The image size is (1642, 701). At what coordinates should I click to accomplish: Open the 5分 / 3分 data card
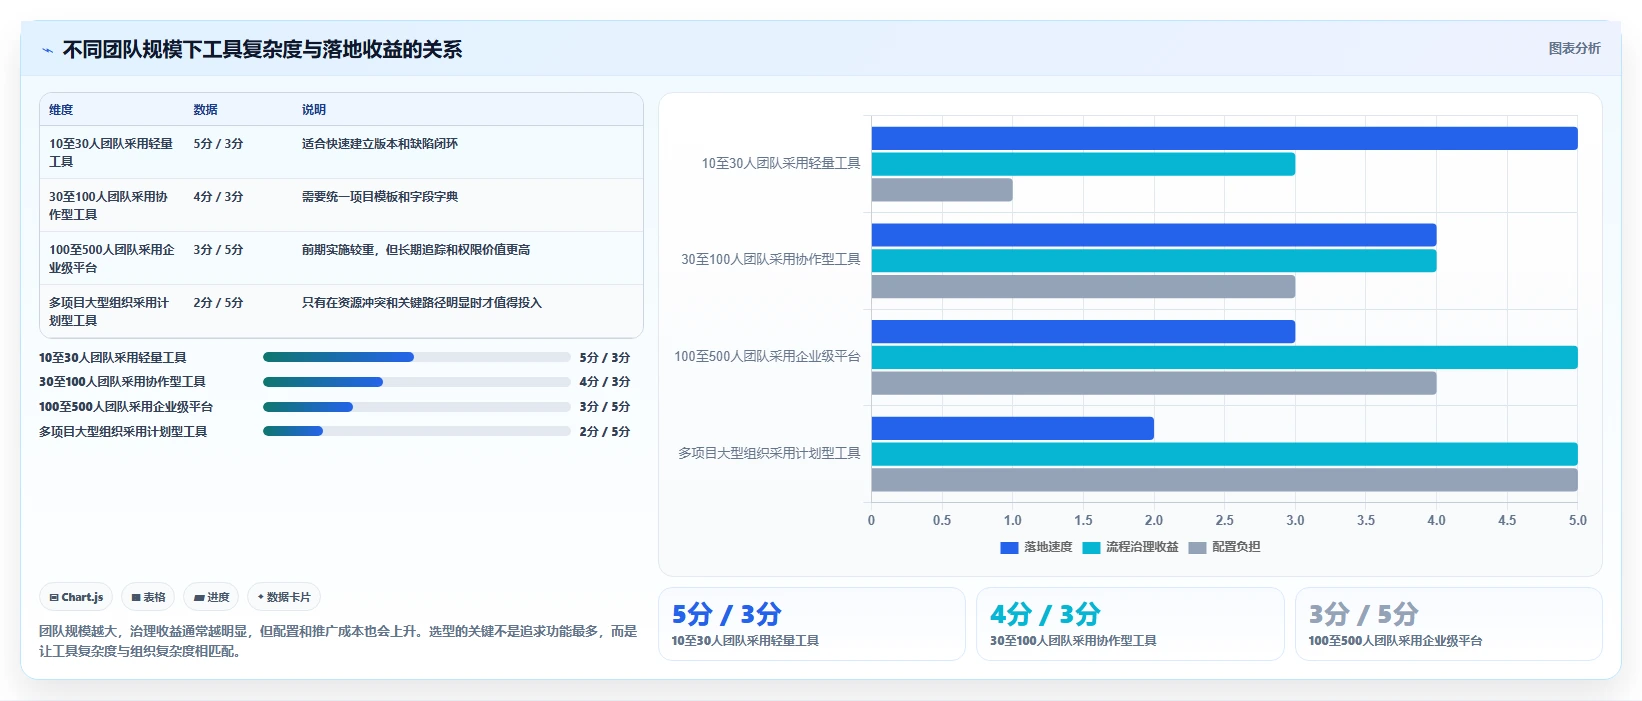(812, 624)
